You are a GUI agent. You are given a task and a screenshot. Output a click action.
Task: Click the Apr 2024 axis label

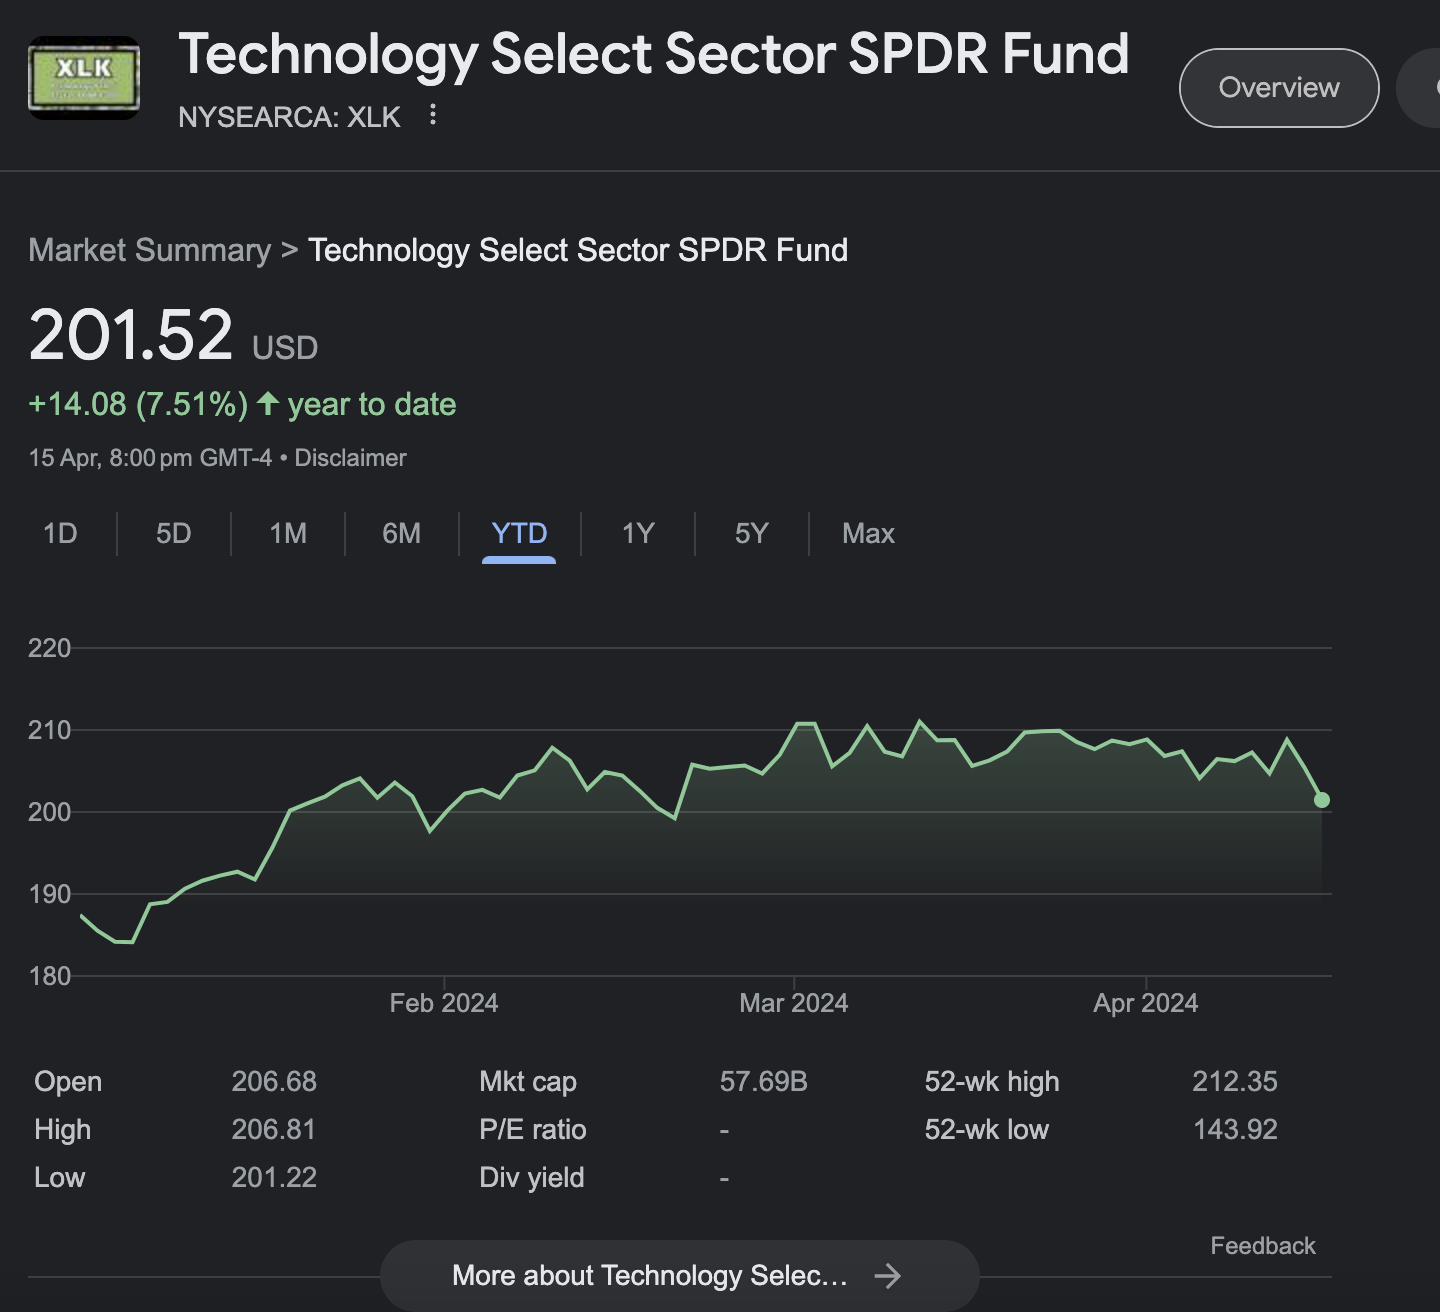(x=1146, y=1003)
